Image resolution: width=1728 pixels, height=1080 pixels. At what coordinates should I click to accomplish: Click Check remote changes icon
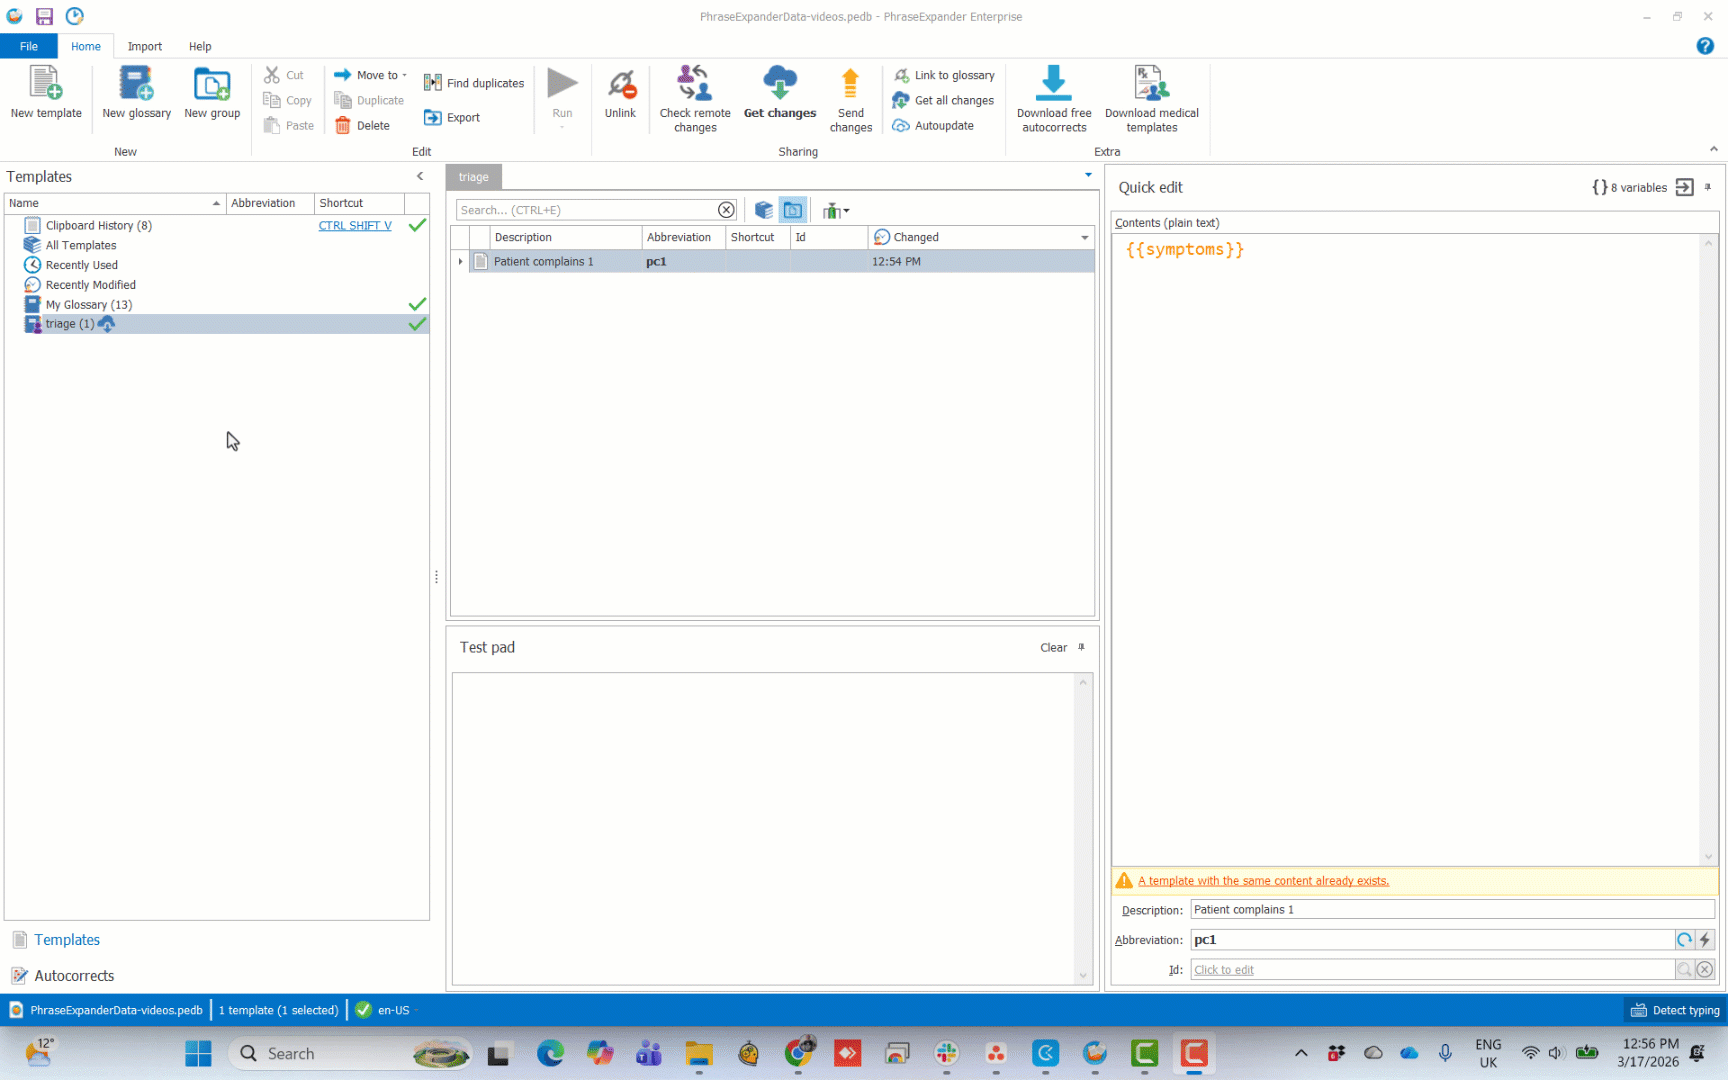[695, 84]
